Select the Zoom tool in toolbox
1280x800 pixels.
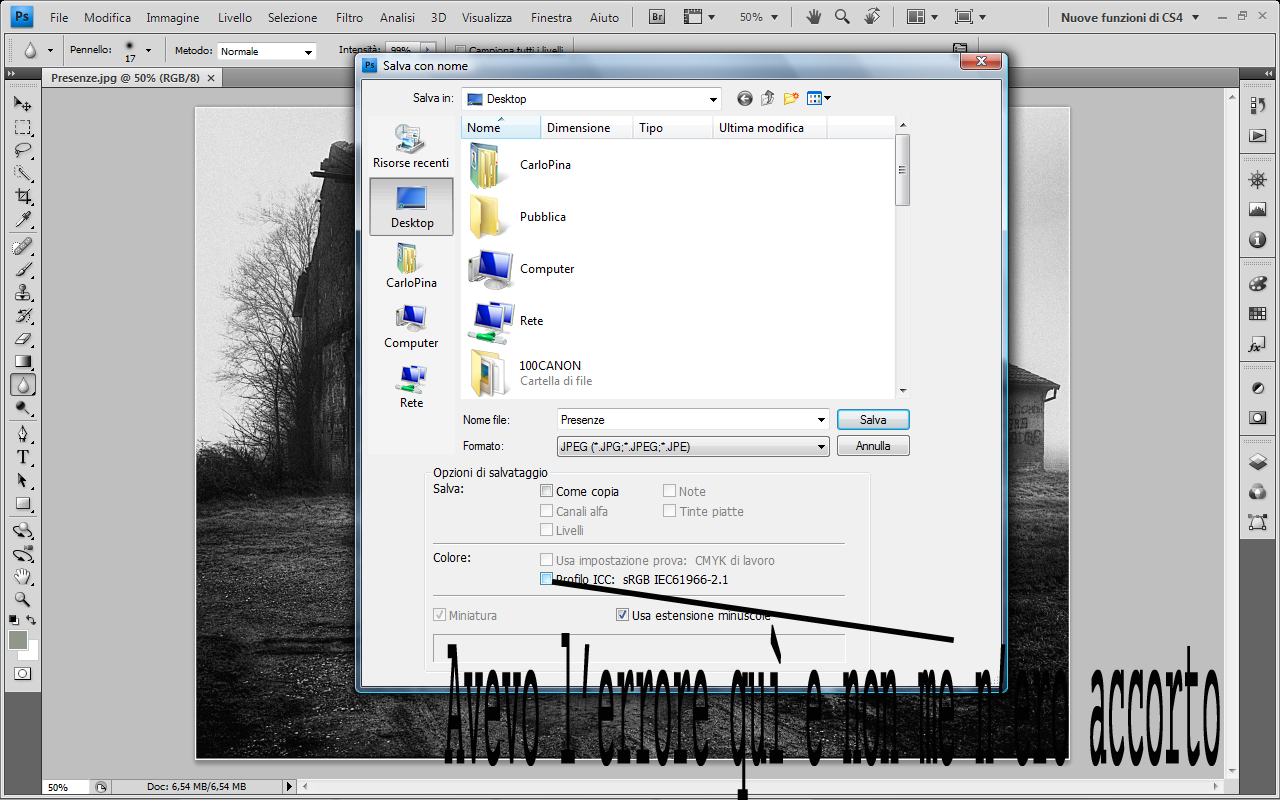(x=22, y=600)
